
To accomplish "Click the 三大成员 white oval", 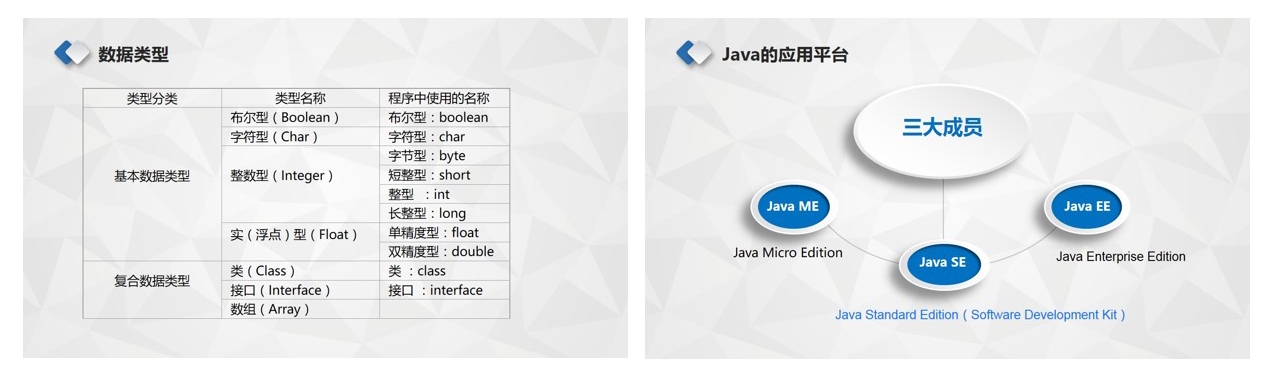I will click(x=942, y=129).
